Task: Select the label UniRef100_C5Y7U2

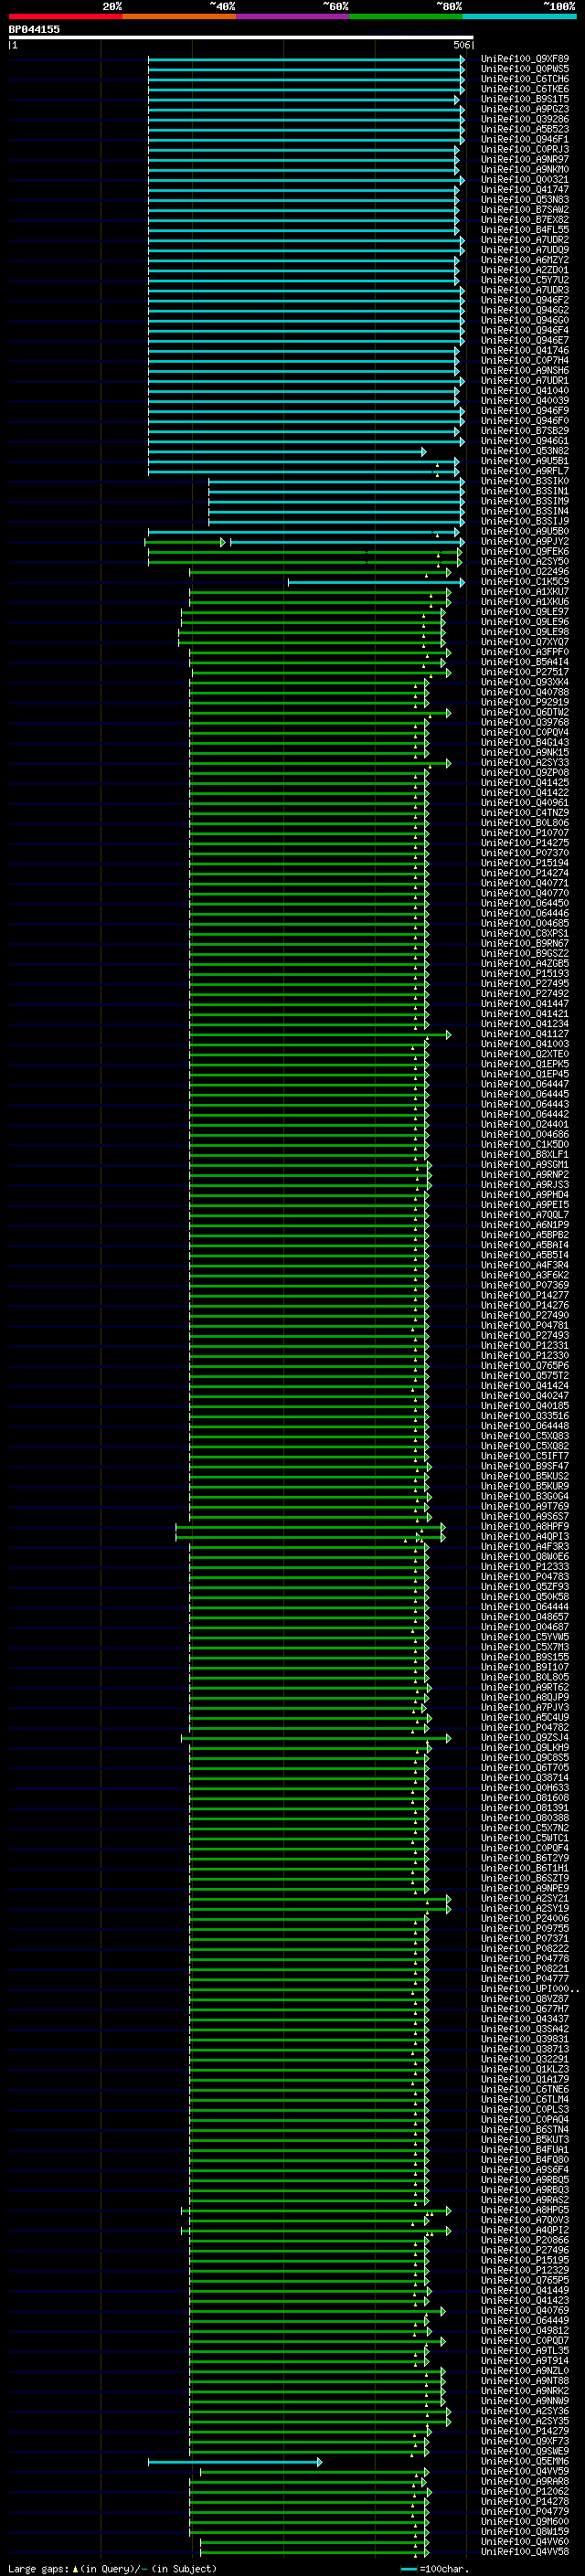Action: [x=525, y=280]
